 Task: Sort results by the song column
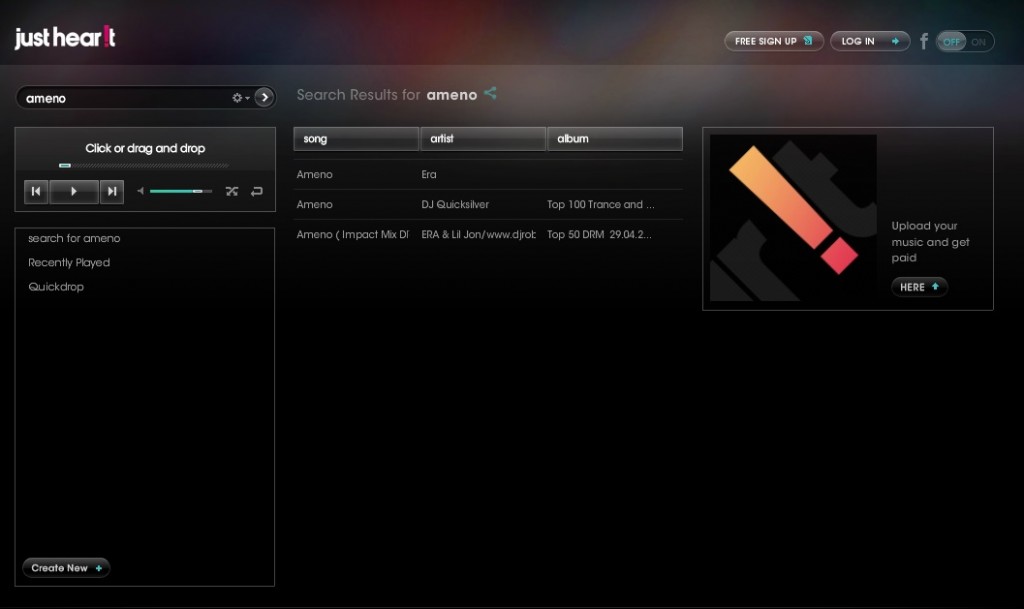(x=356, y=139)
